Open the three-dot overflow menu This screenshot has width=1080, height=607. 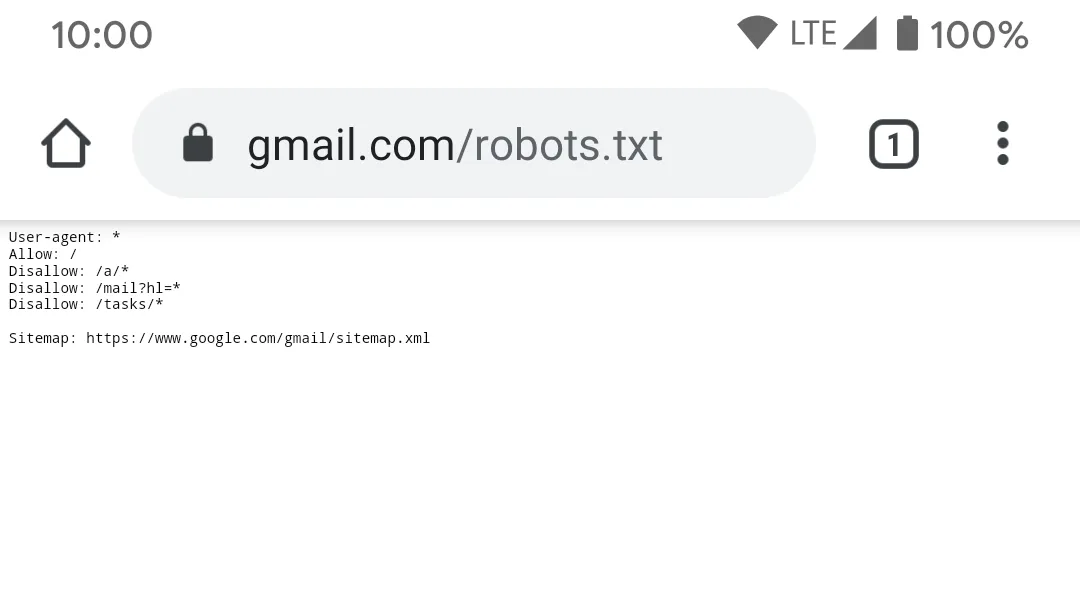1002,143
